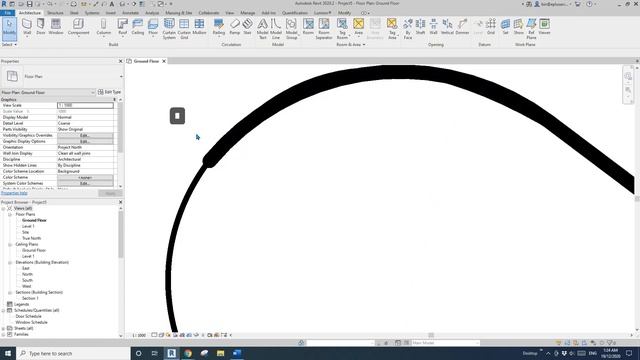640x360 pixels.
Task: Activate the Model Text tool
Action: click(x=262, y=29)
